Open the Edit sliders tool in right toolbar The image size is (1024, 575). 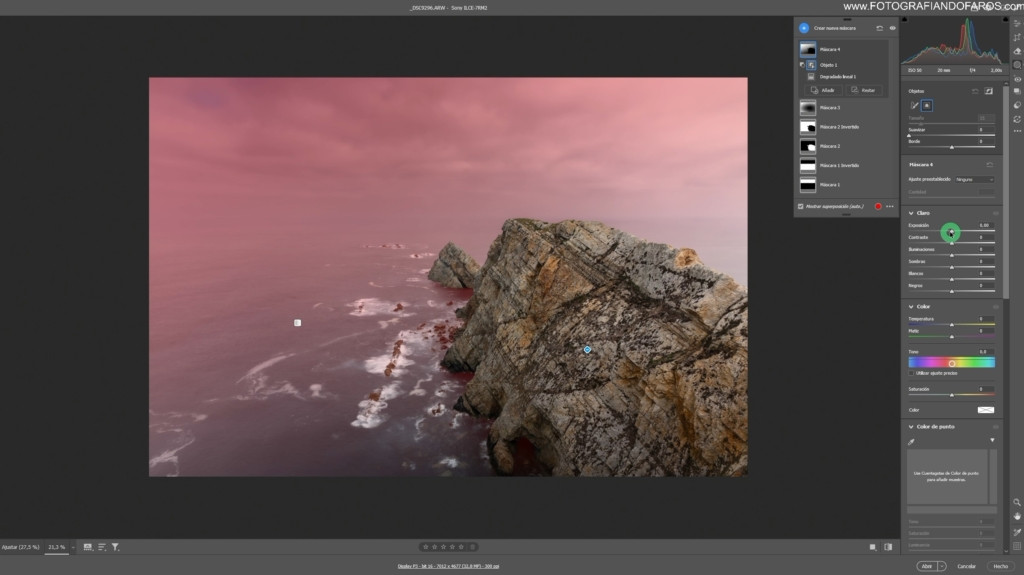1017,24
